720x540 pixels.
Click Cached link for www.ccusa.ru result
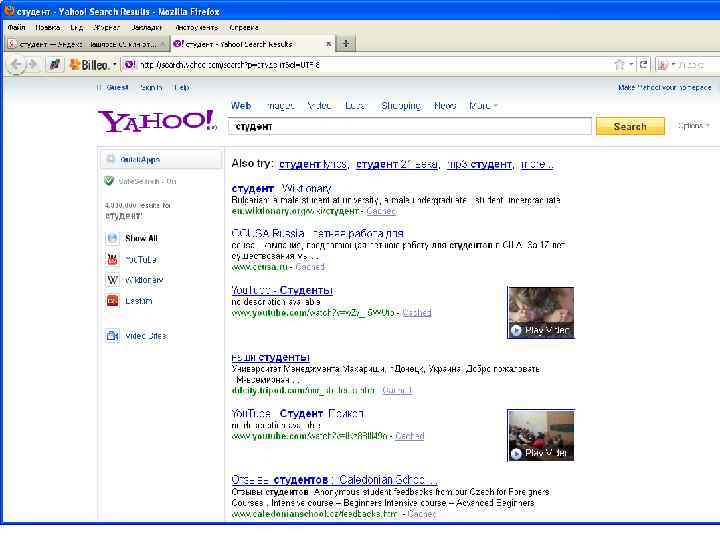310,267
